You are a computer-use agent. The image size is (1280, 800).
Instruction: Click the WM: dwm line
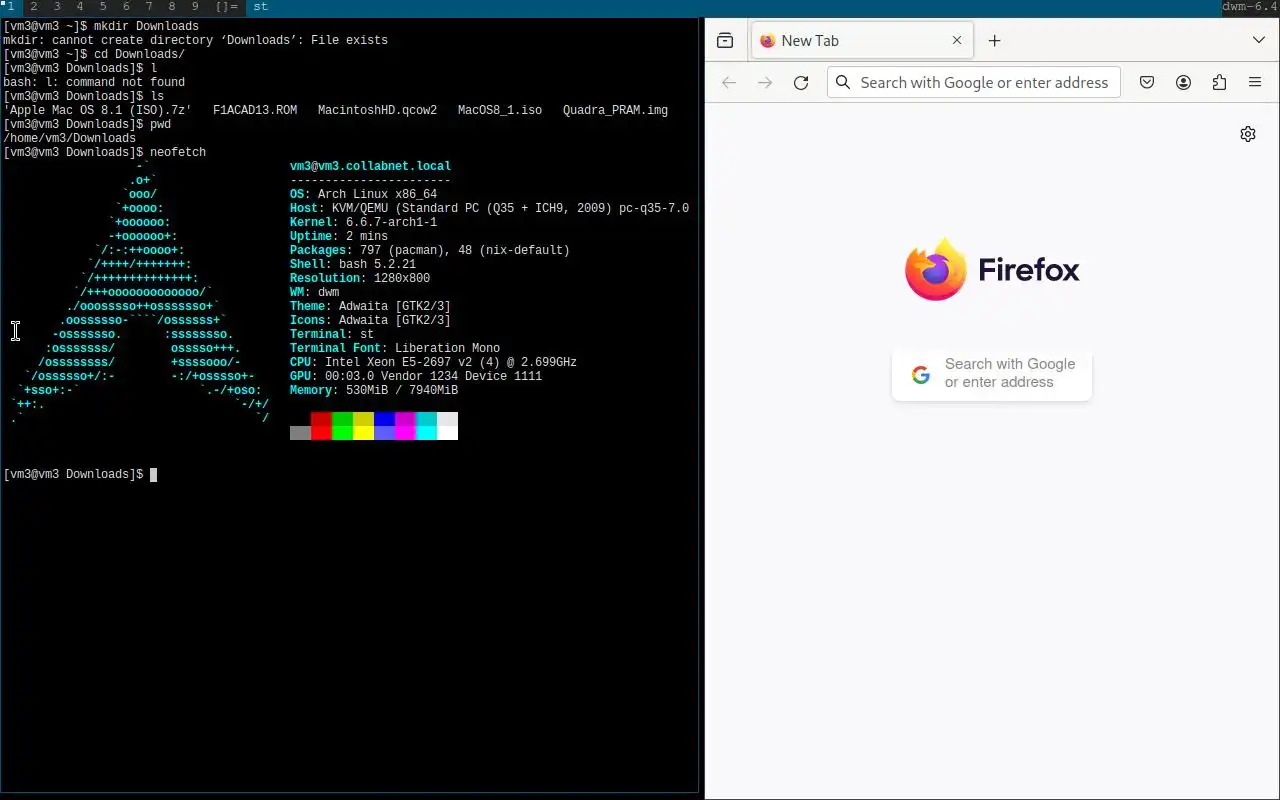314,293
